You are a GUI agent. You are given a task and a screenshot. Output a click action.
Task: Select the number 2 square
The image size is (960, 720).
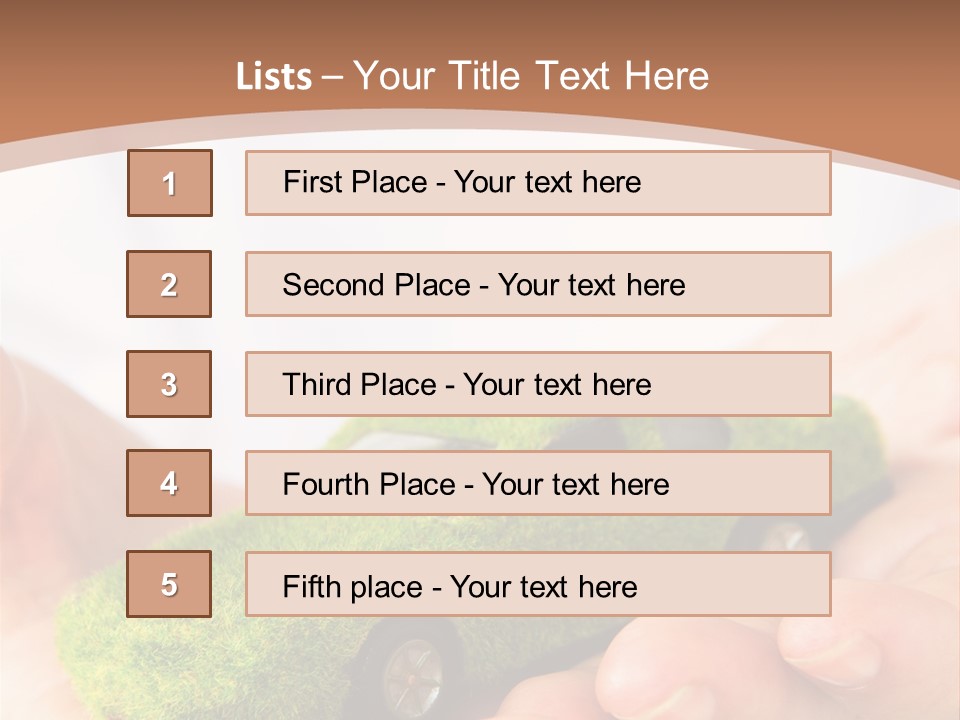169,284
